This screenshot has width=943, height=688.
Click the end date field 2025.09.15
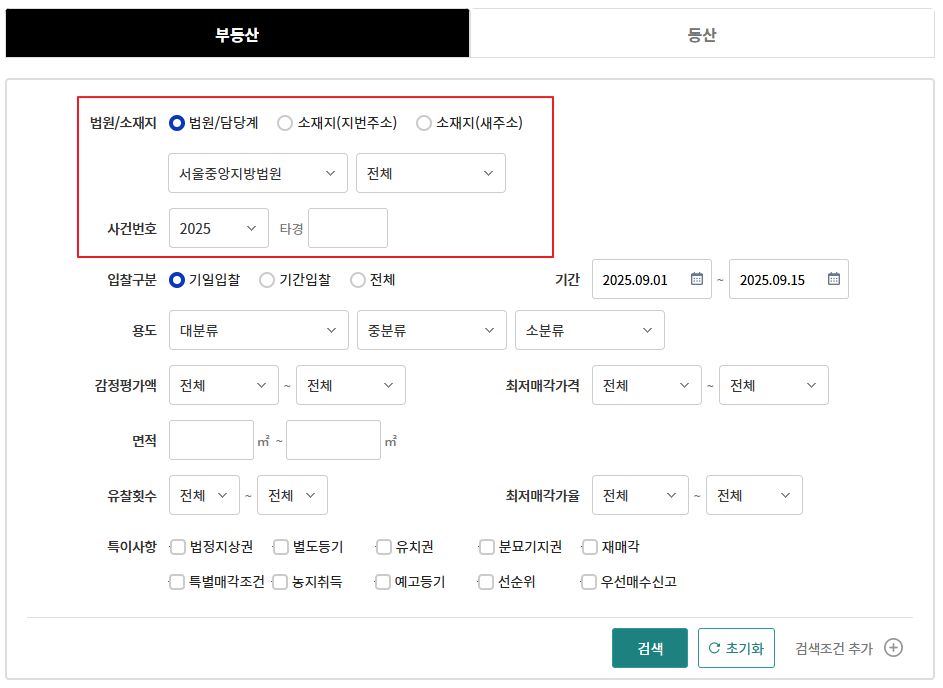pos(789,279)
